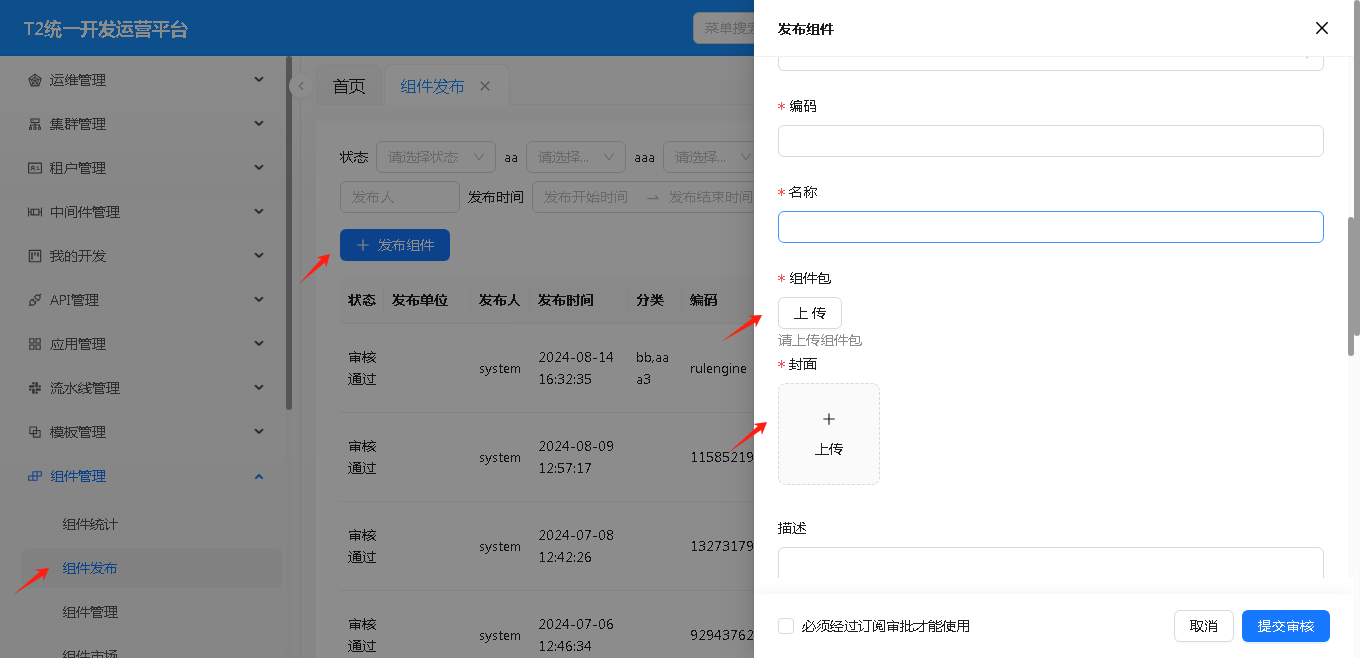Viewport: 1360px width, 658px height.
Task: Click the 2024-07-08 12:42:26 cell
Action: click(576, 546)
